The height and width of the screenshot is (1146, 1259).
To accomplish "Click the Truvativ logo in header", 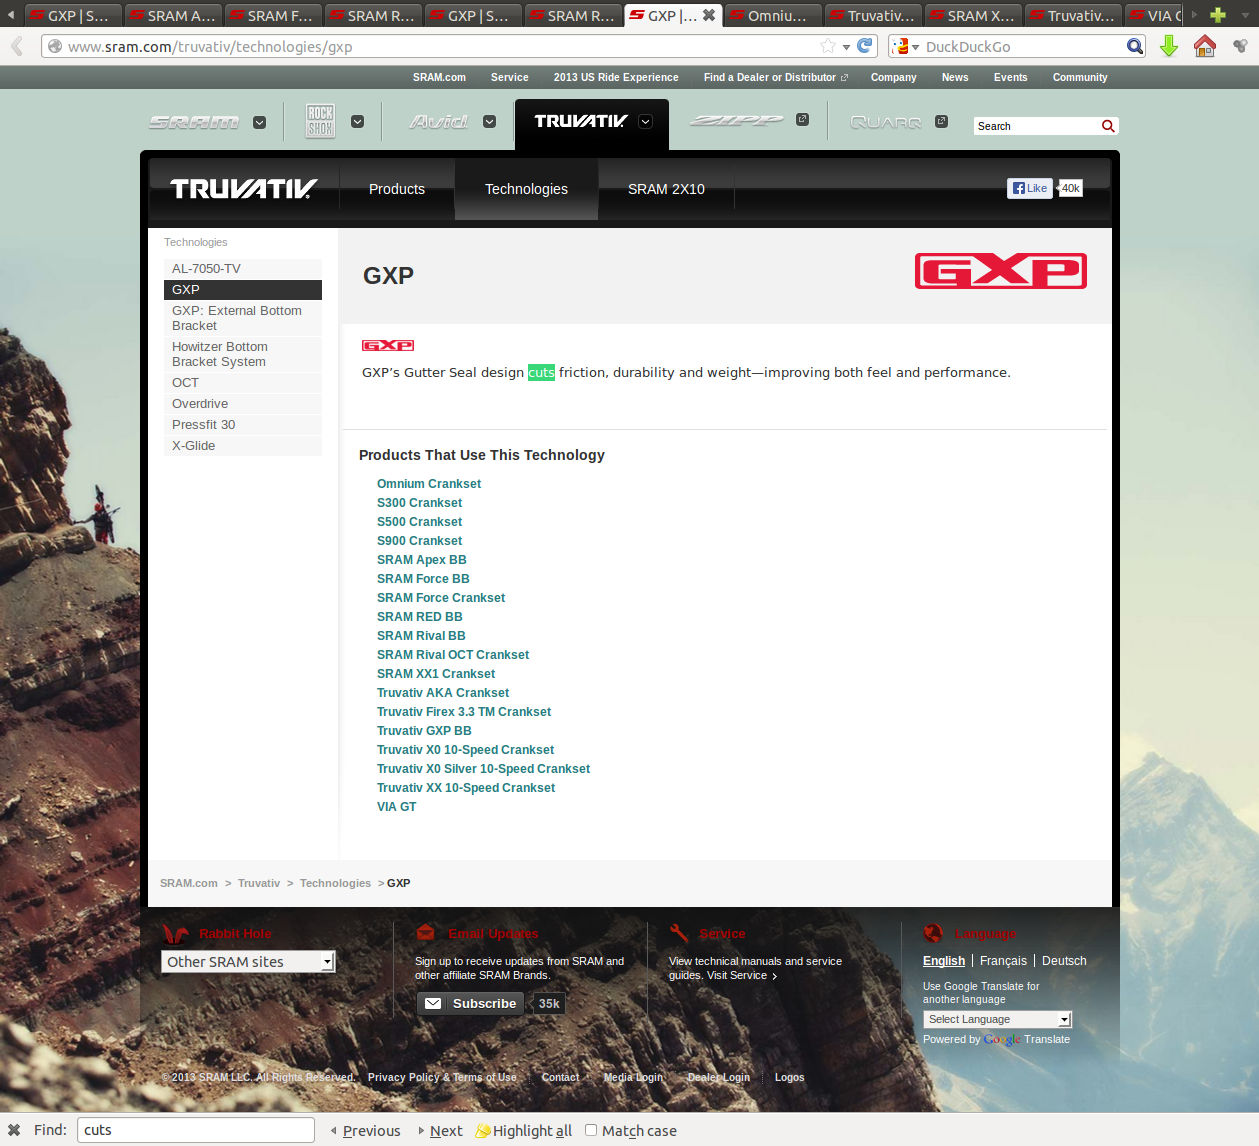I will click(243, 189).
